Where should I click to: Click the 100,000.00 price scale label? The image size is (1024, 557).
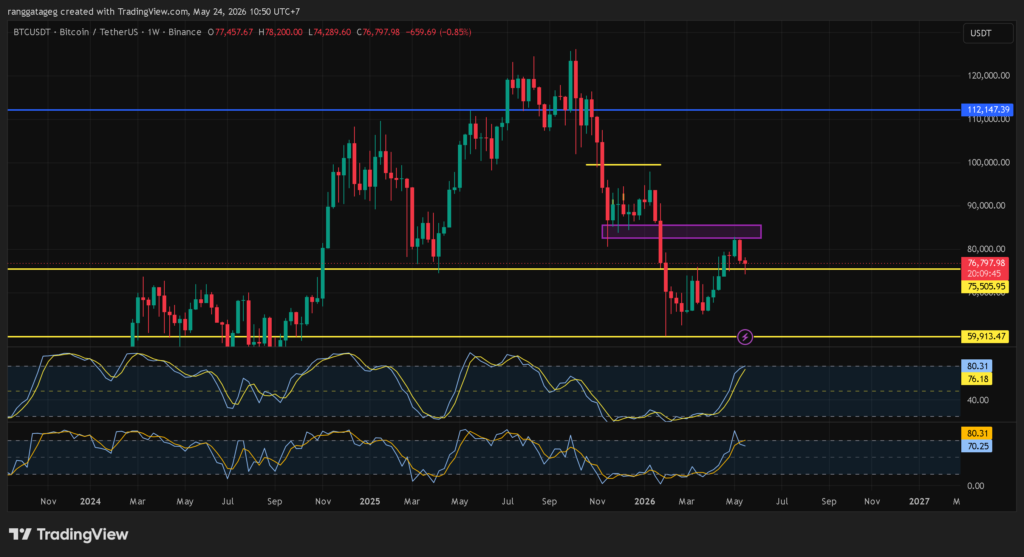point(988,163)
